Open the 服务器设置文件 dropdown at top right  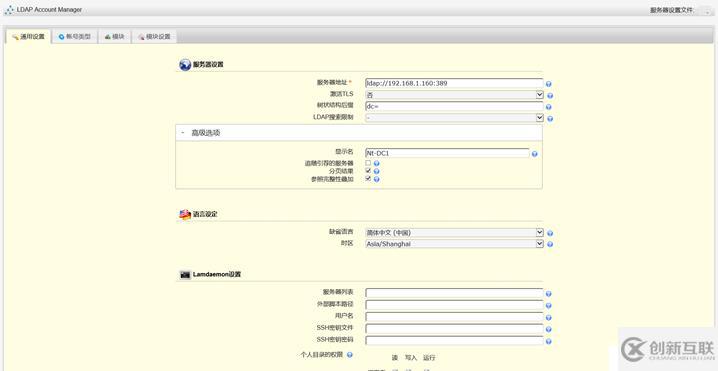point(705,11)
